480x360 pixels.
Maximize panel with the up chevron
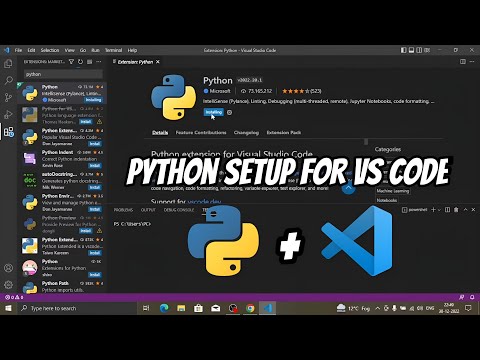point(465,210)
